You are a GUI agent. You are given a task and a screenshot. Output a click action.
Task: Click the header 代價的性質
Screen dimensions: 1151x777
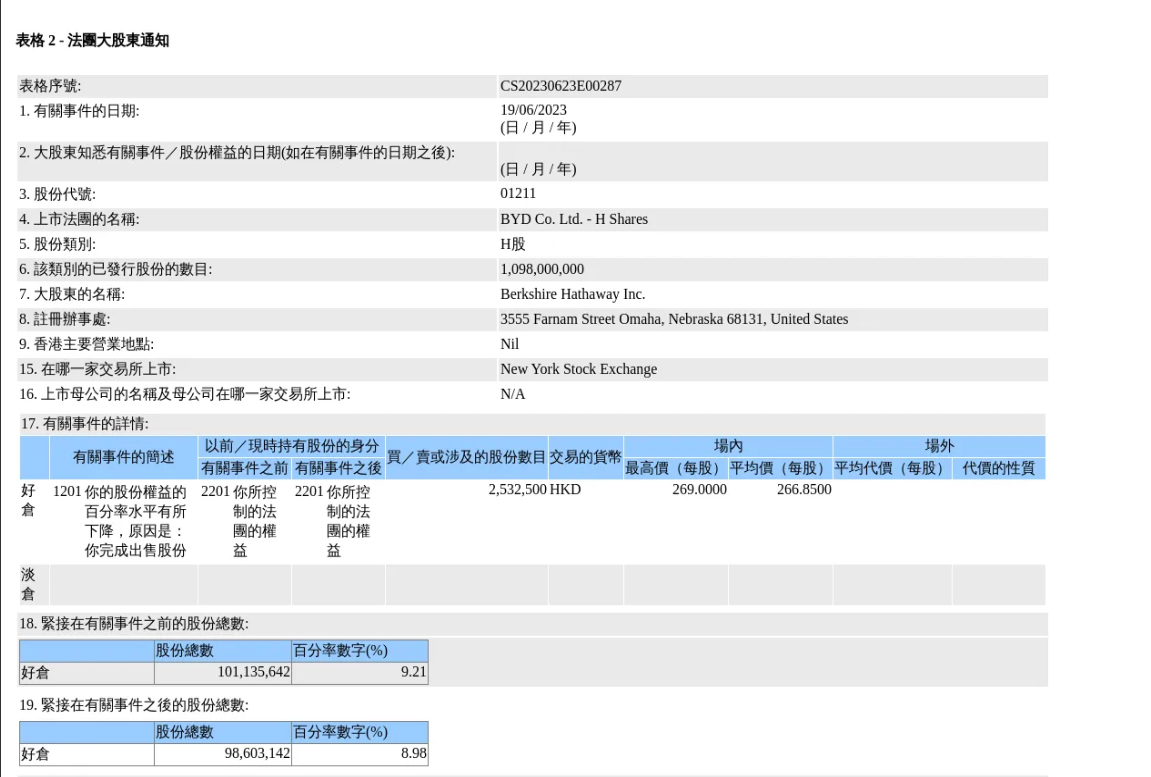pyautogui.click(x=999, y=468)
